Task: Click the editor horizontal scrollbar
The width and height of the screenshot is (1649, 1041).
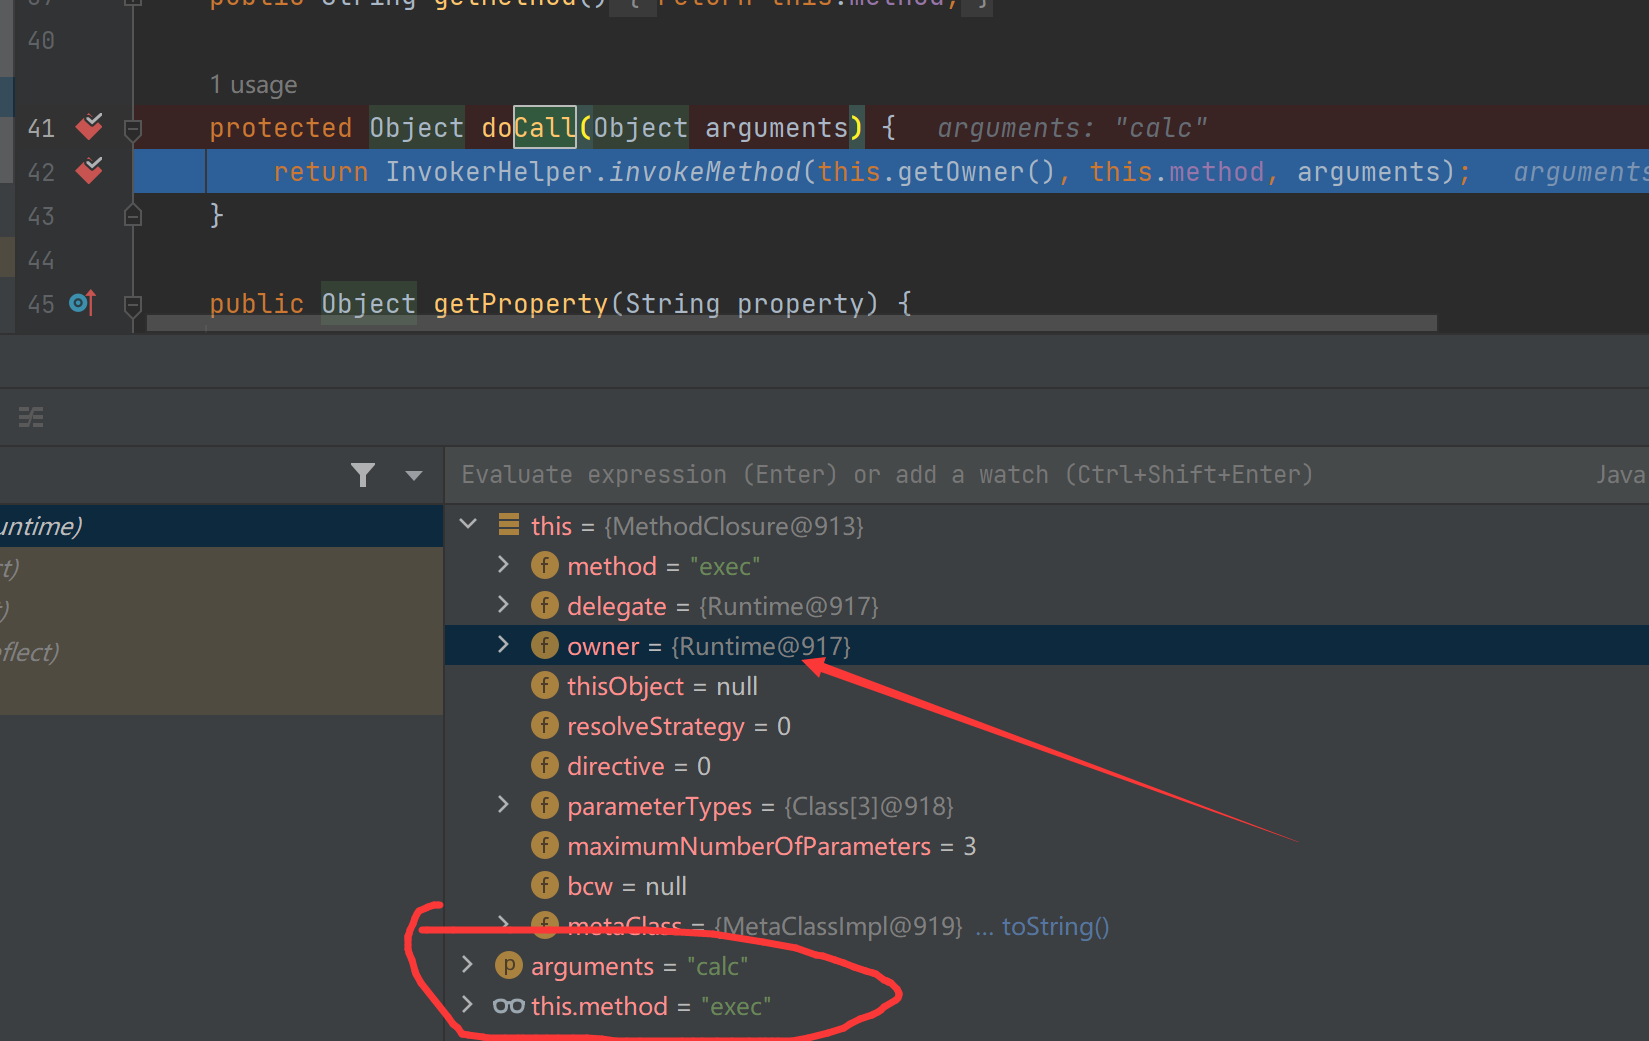Action: tap(790, 323)
